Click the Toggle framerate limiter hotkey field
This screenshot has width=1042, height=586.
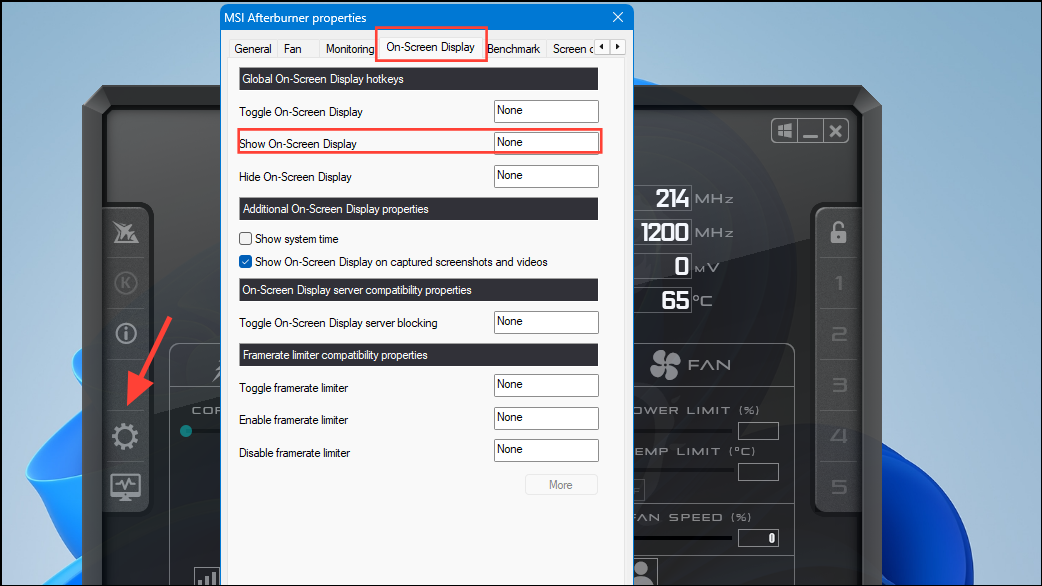(546, 385)
